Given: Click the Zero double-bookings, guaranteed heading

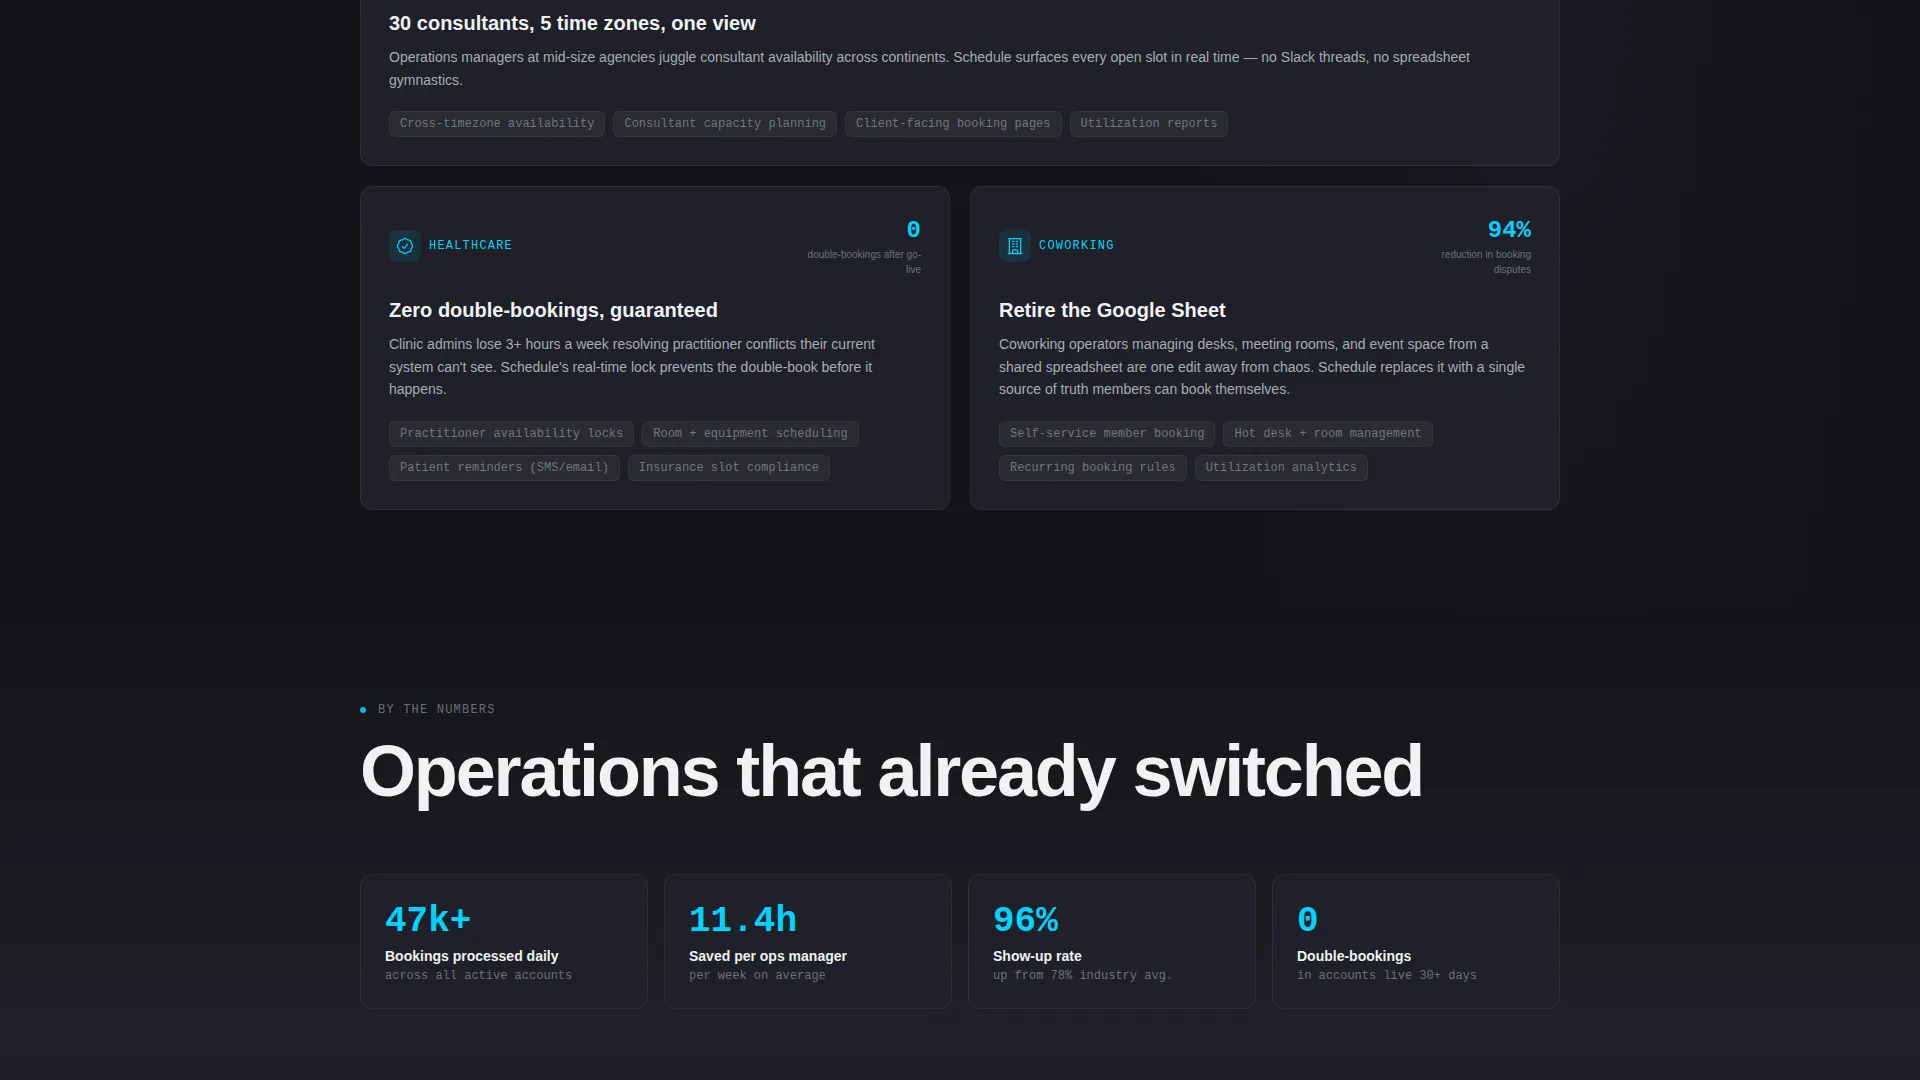Looking at the screenshot, I should coord(553,310).
